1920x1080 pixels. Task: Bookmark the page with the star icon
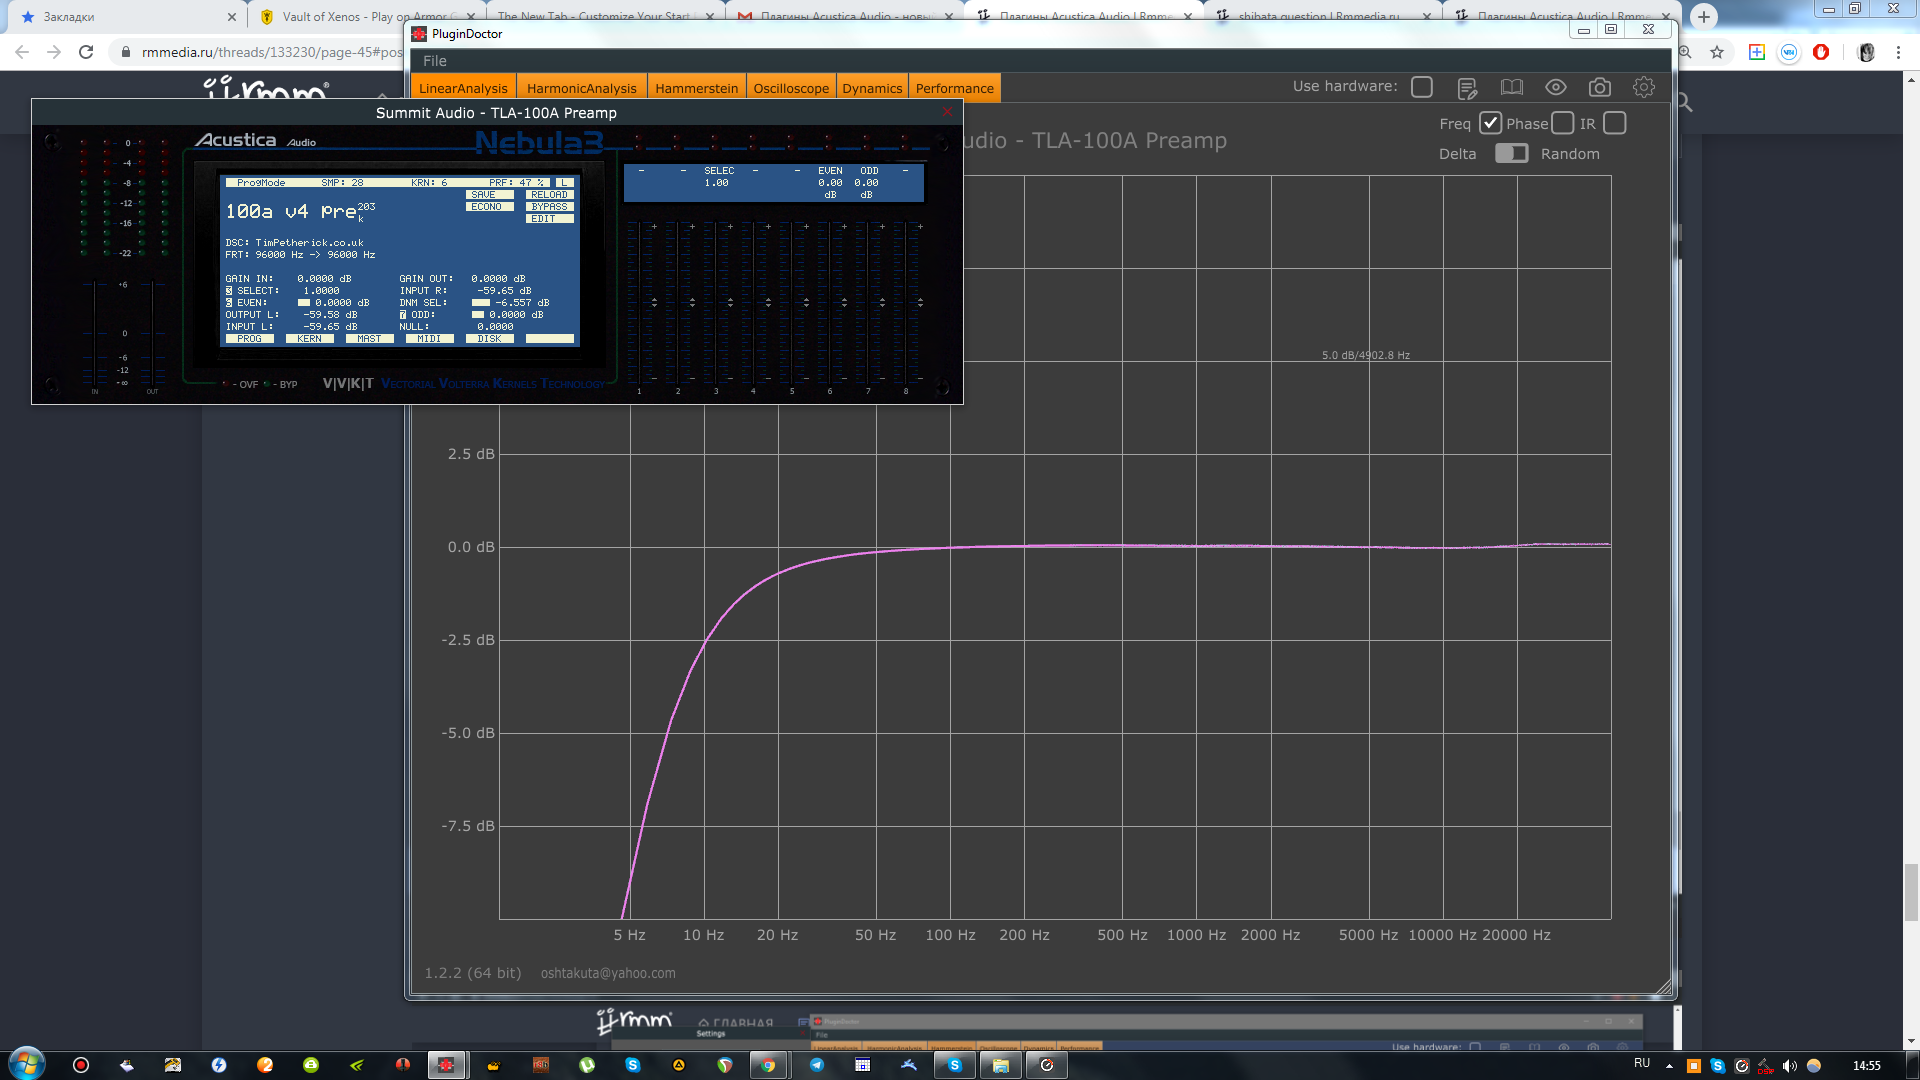(x=1717, y=52)
